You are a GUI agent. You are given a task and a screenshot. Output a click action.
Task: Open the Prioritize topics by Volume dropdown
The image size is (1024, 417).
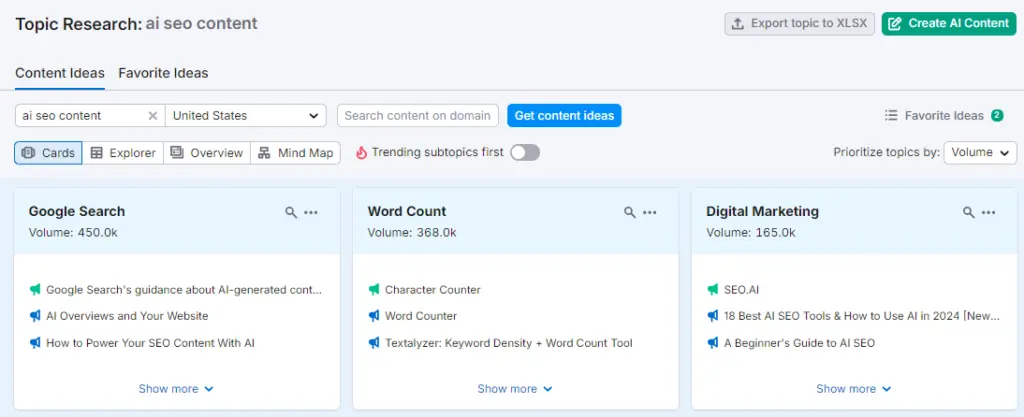pyautogui.click(x=979, y=152)
